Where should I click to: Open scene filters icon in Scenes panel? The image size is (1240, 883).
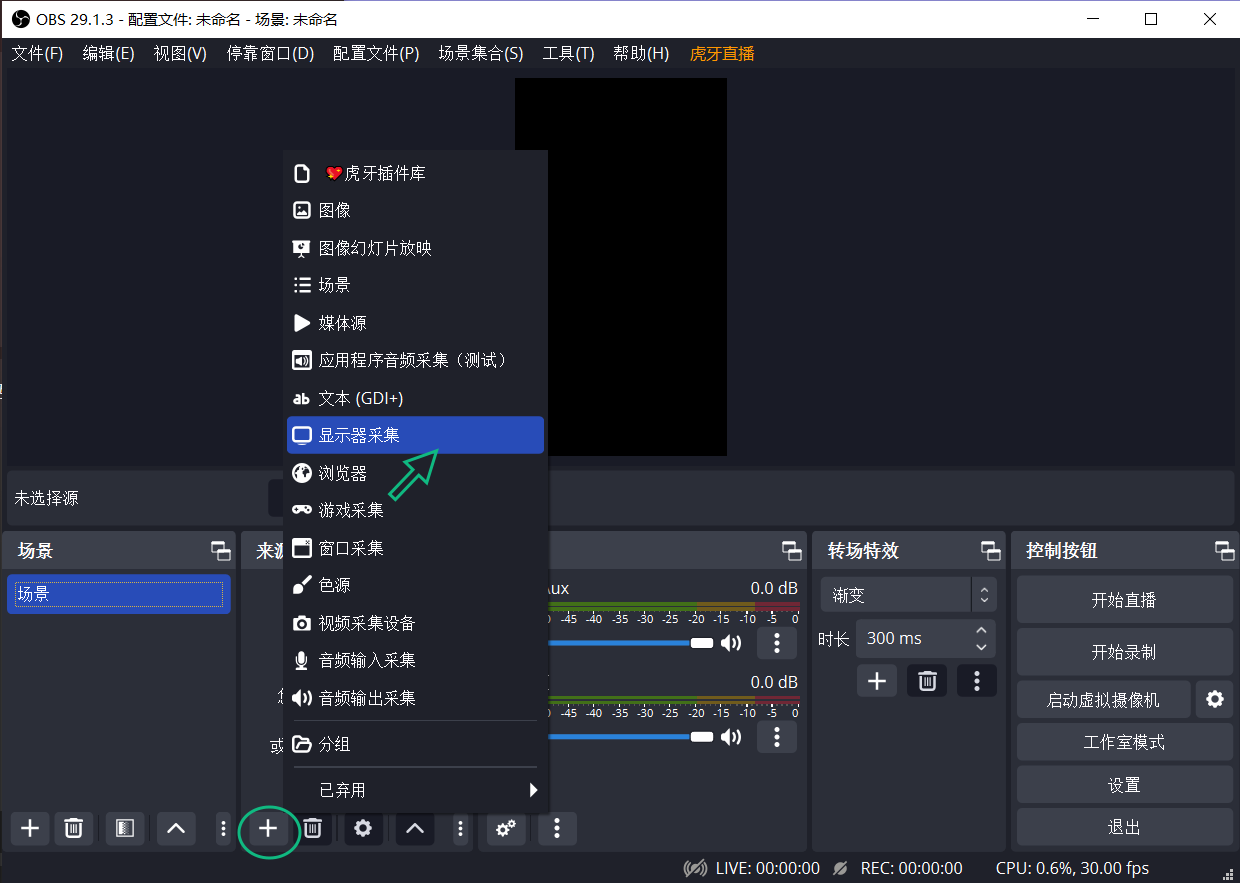[125, 828]
